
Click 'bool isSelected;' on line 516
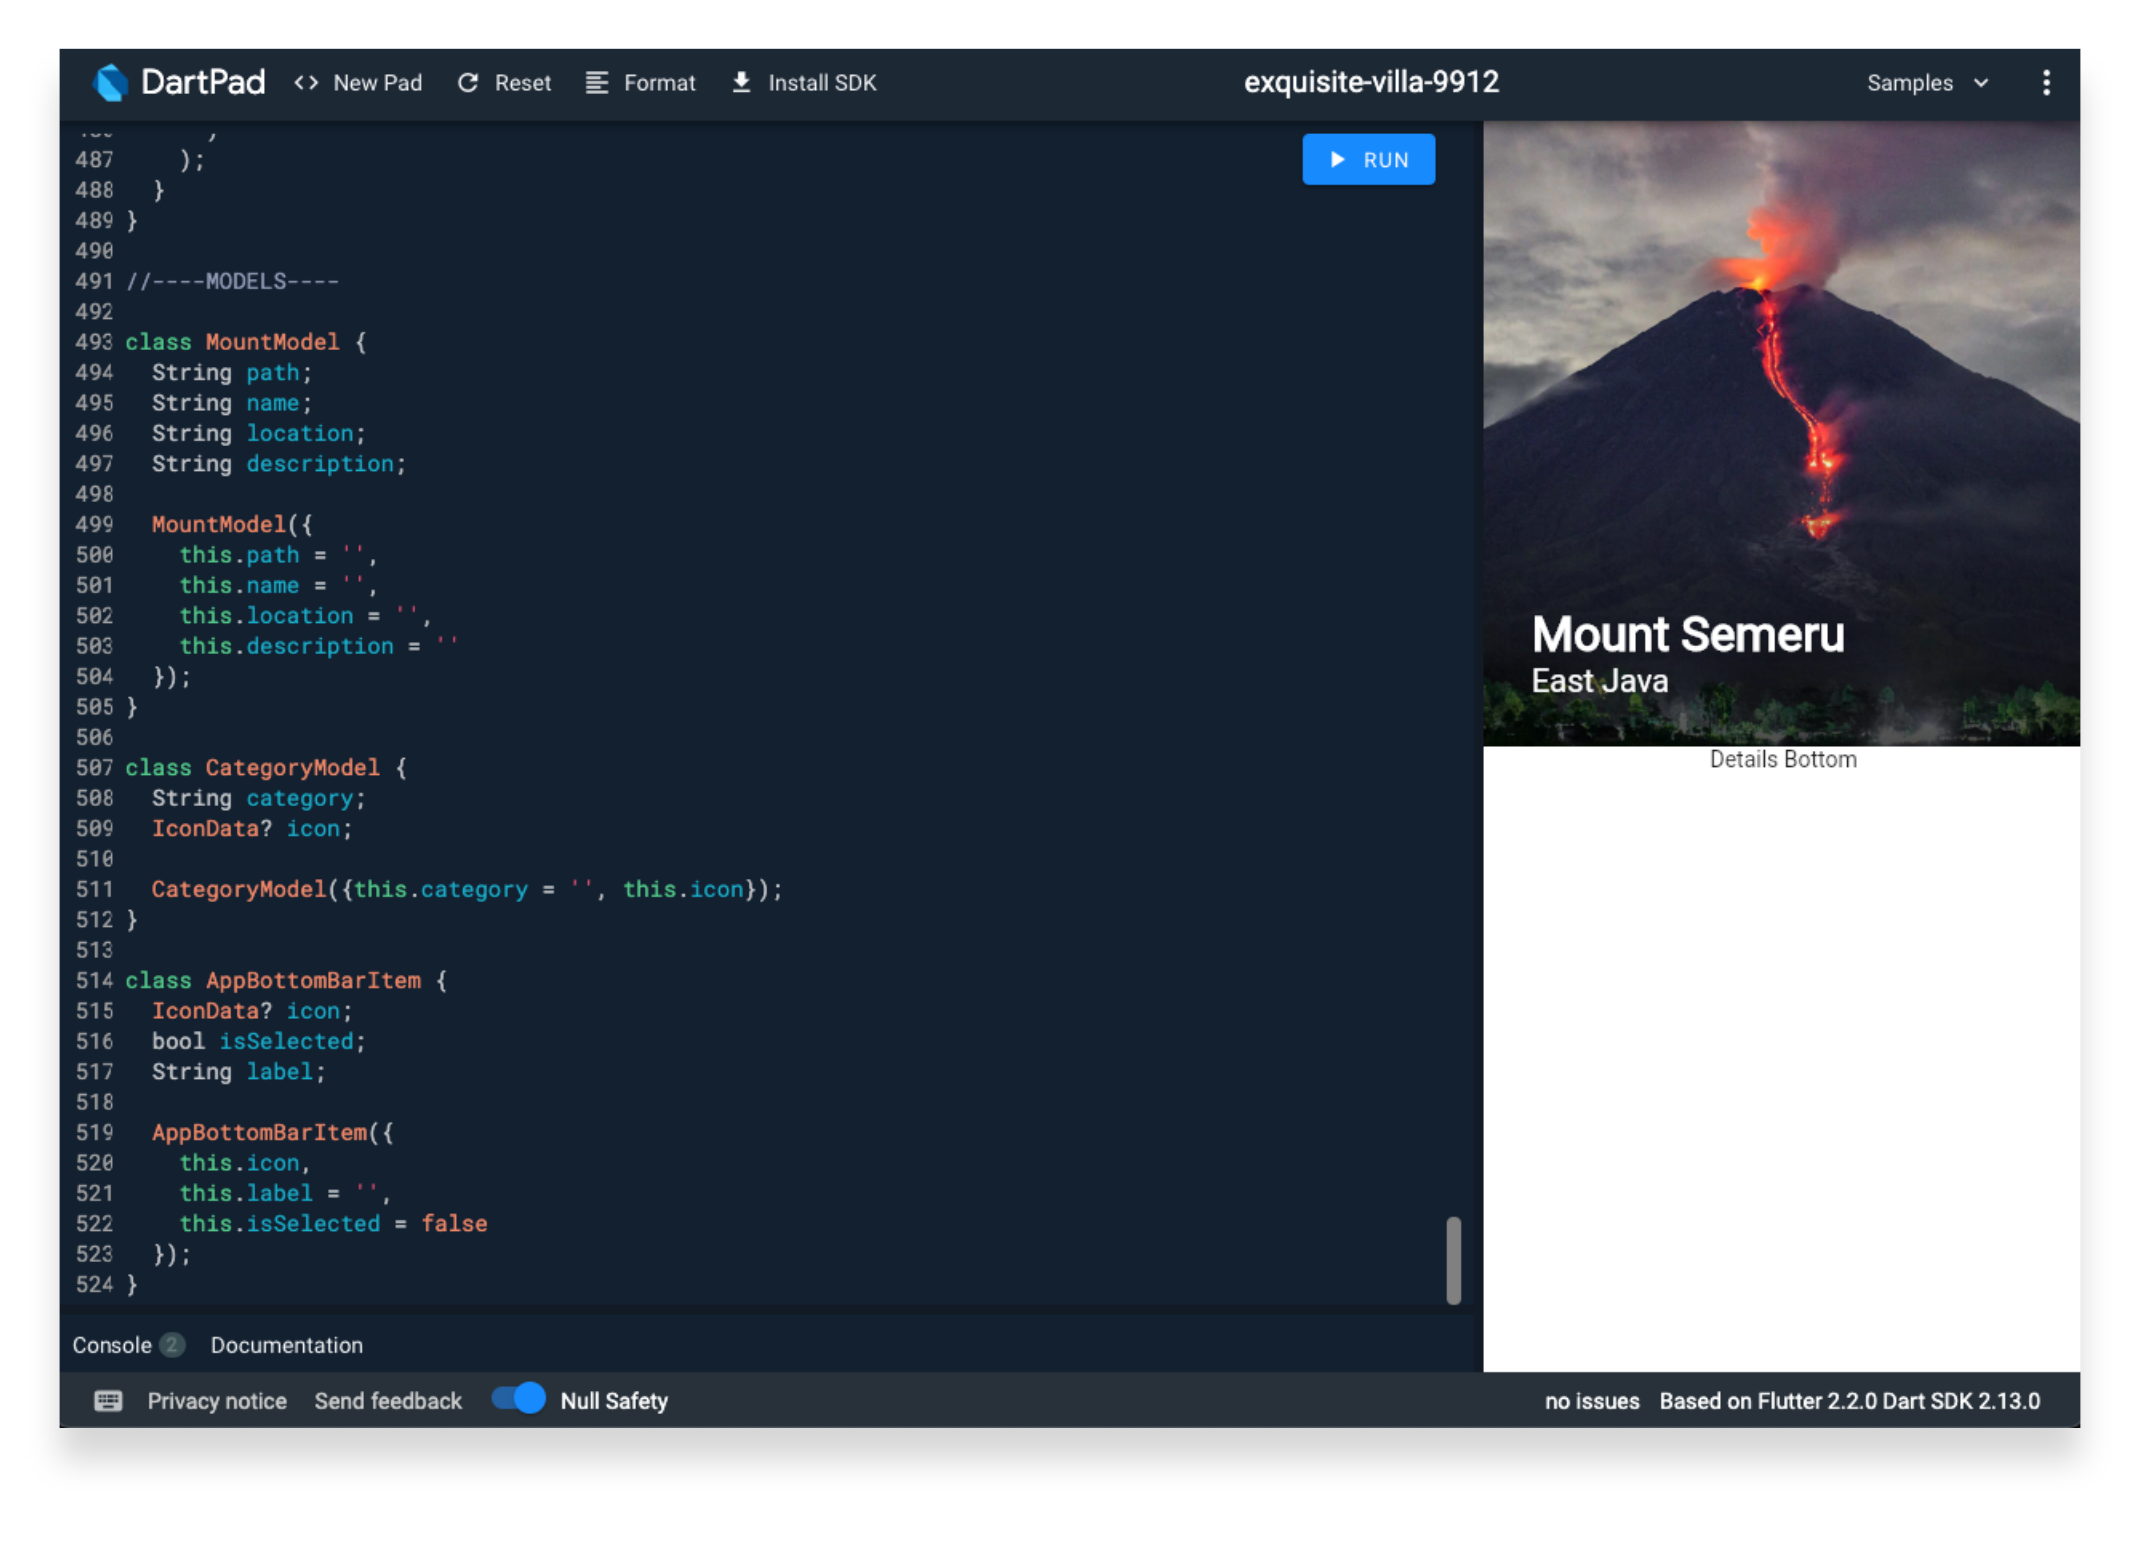click(x=259, y=1041)
